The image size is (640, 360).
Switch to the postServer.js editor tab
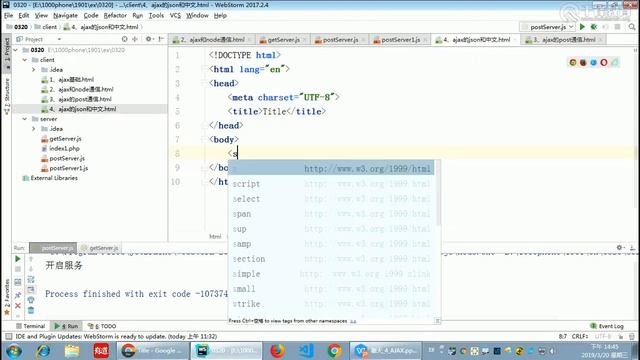340,40
